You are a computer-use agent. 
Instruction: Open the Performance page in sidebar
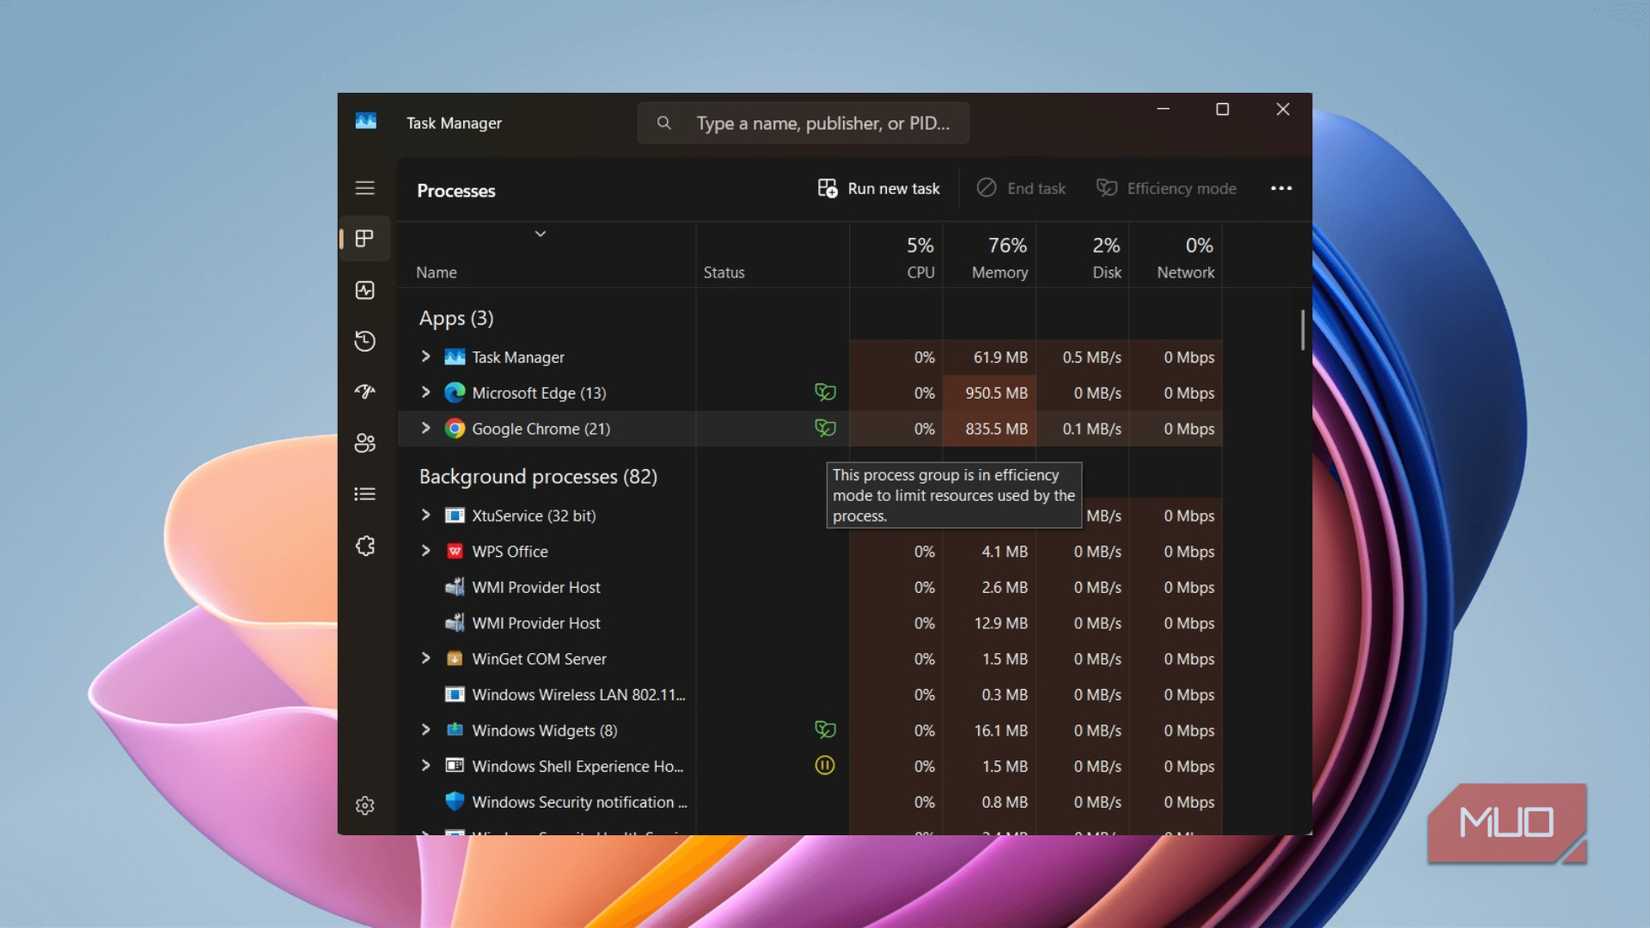click(x=365, y=290)
